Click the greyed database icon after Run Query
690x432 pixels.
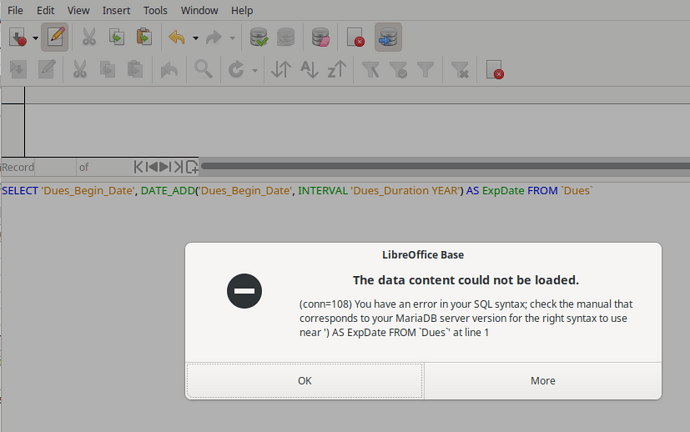(286, 37)
